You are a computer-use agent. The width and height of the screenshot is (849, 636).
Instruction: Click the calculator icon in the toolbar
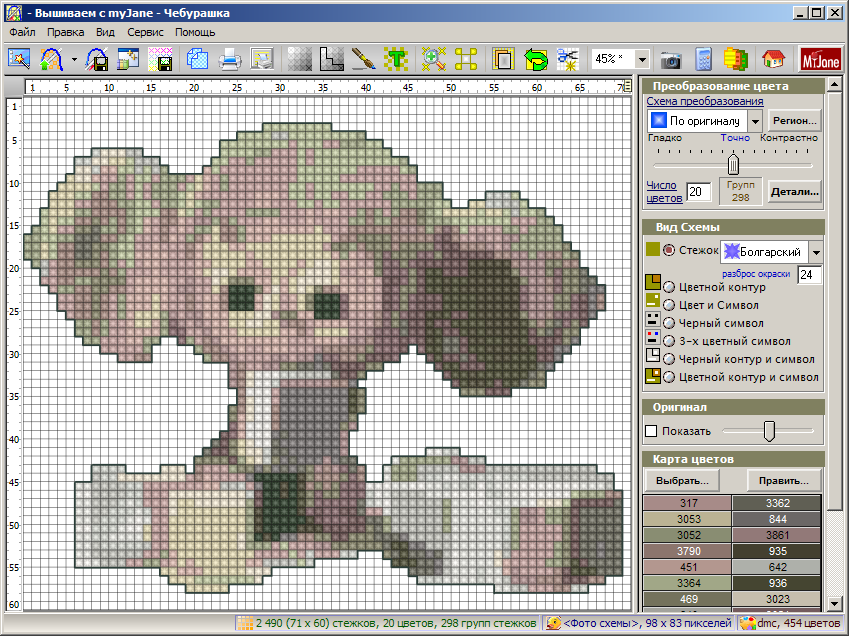[703, 59]
